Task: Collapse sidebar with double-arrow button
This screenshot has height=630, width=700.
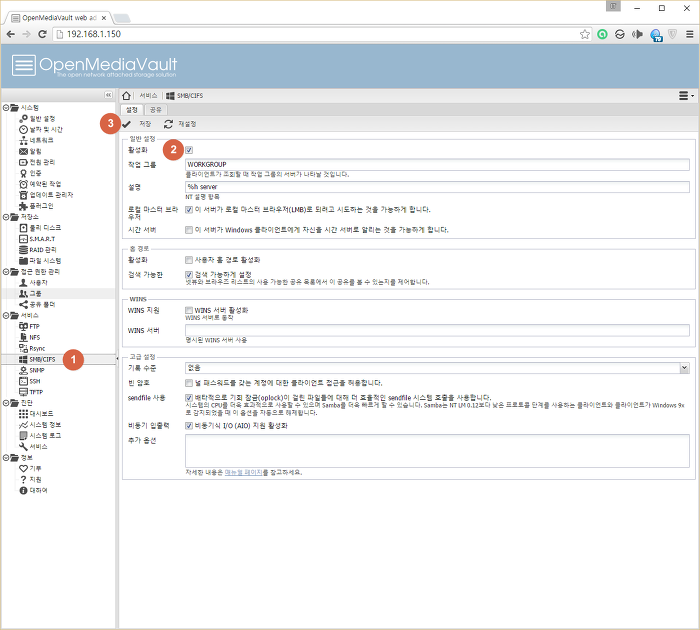Action: point(108,95)
